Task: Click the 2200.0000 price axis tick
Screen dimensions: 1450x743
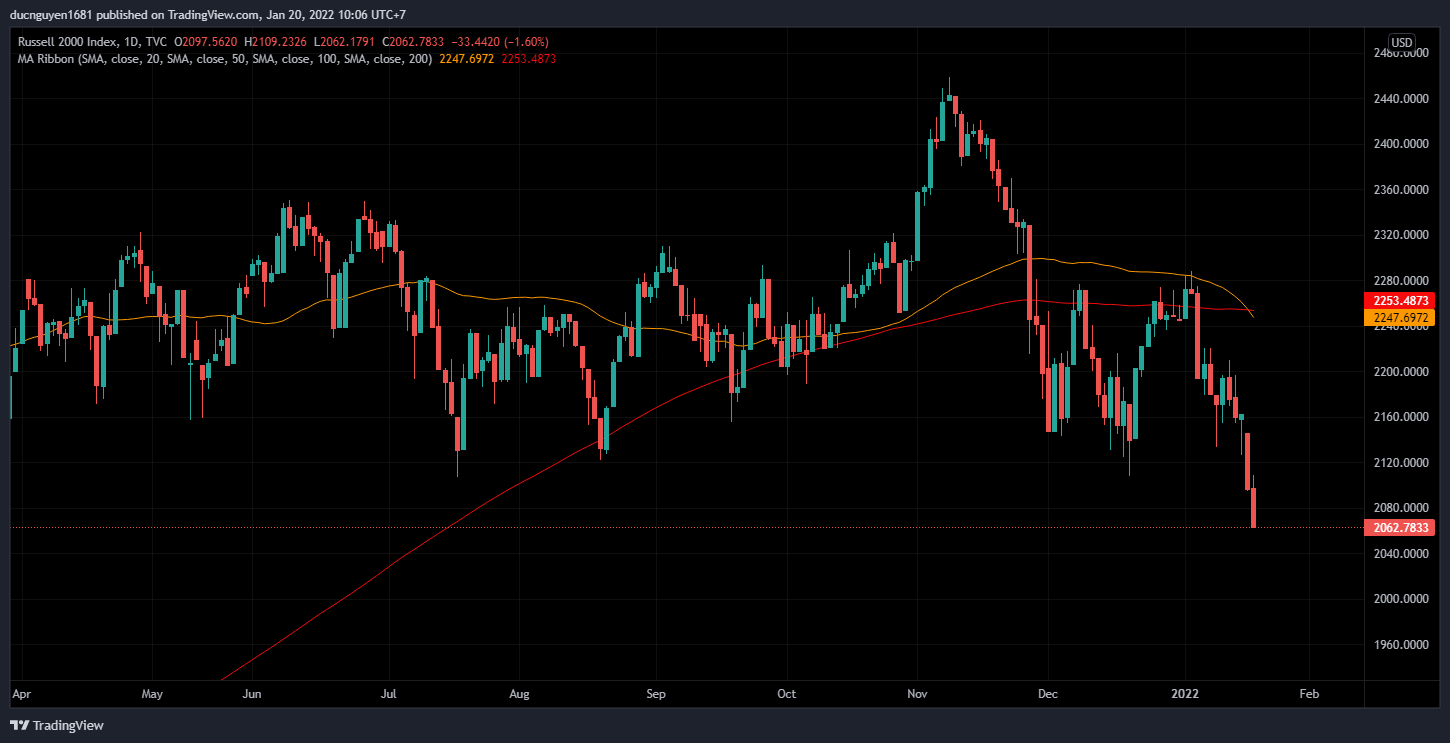Action: click(x=1400, y=372)
